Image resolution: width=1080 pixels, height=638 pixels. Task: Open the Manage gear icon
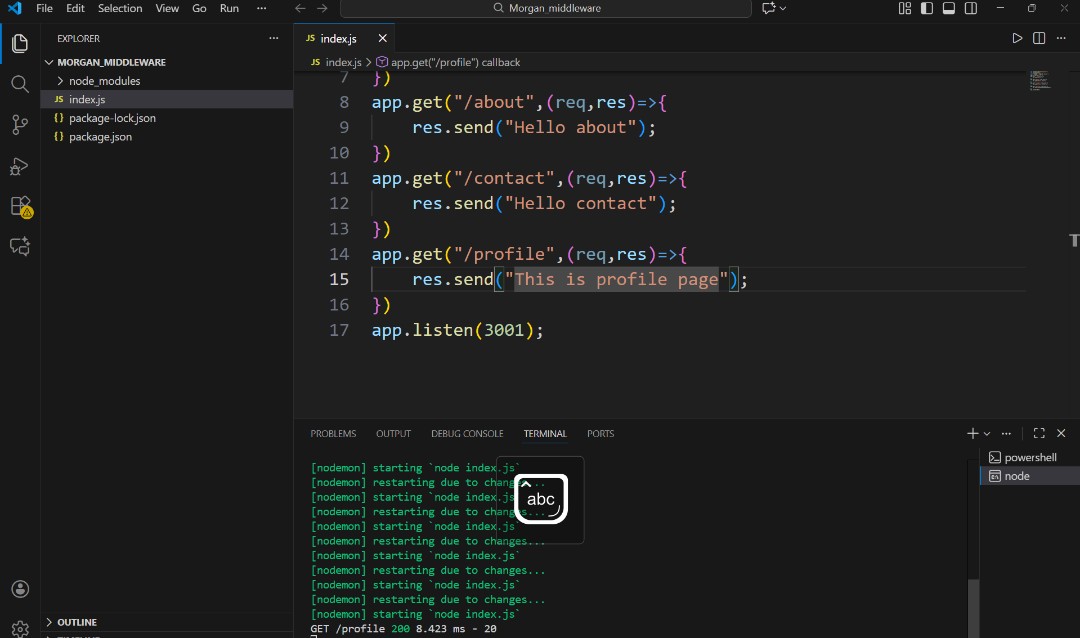[19, 627]
